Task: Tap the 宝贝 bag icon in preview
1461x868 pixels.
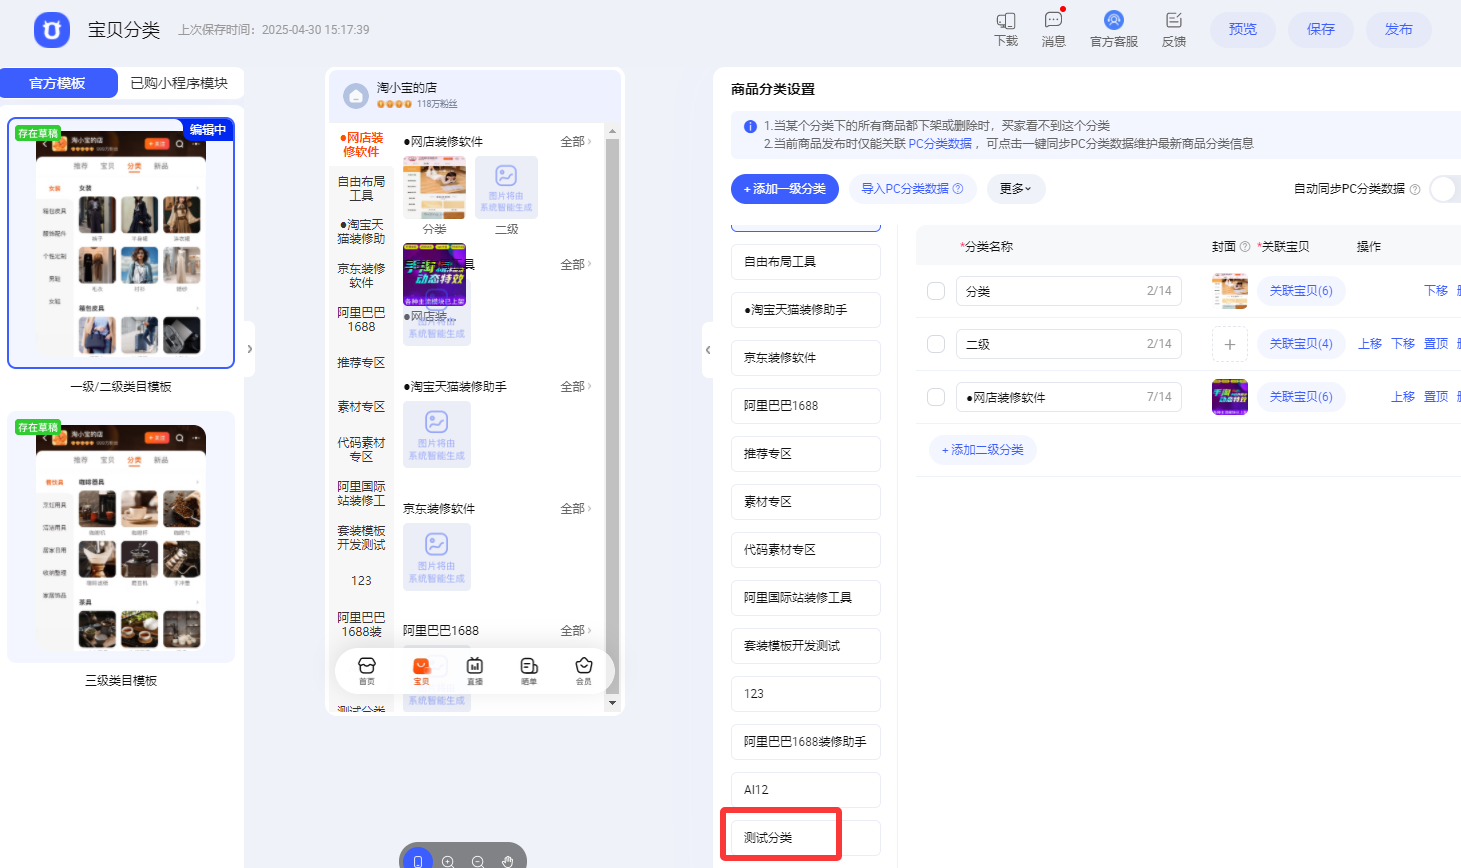Action: point(421,666)
